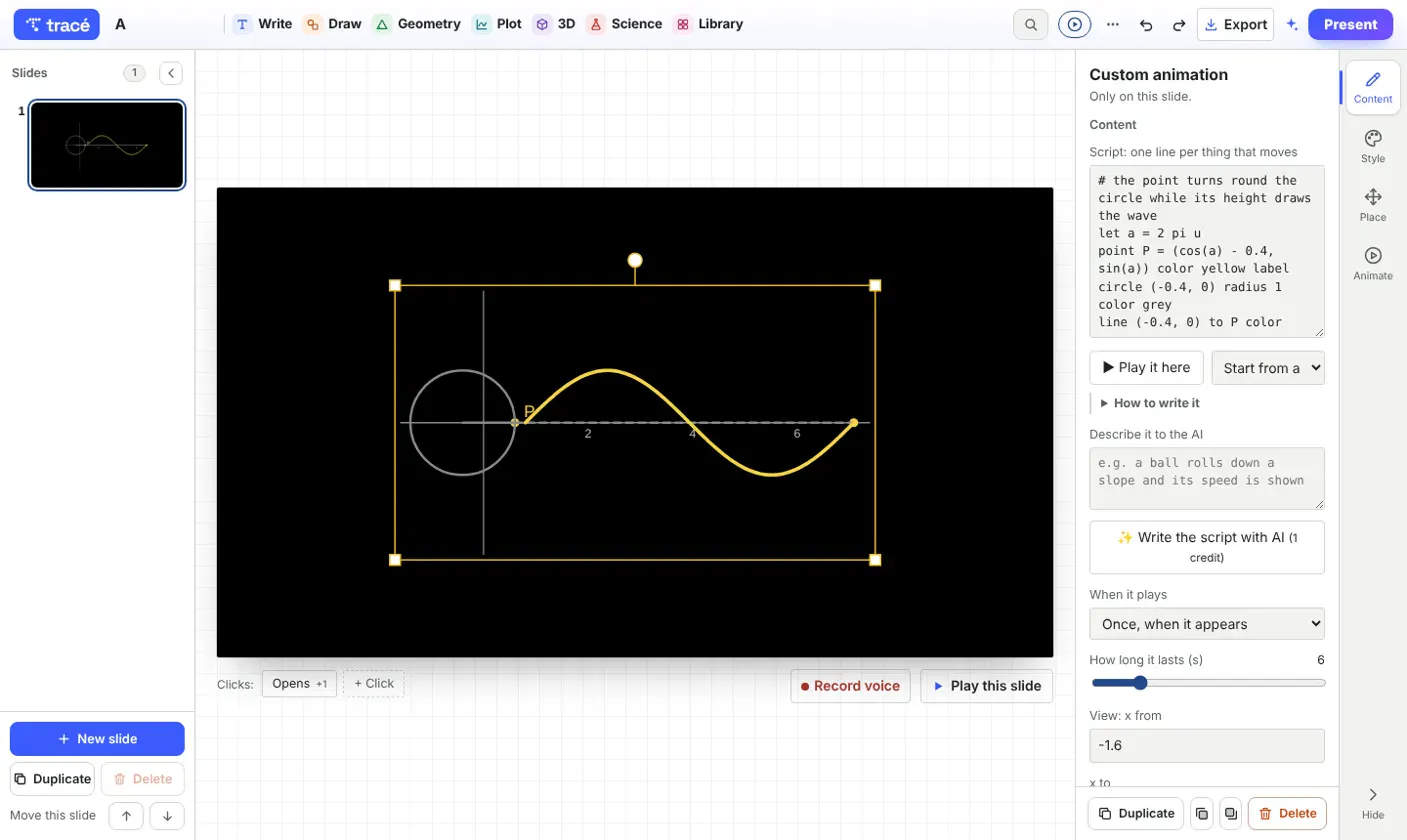Select slide 1 thumbnail
The image size is (1407, 840).
point(107,145)
